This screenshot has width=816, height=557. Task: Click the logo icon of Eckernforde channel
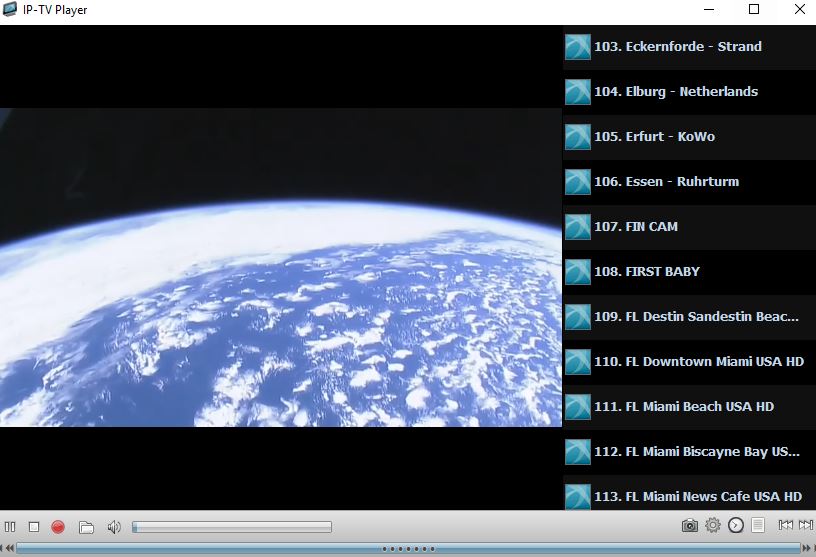[x=578, y=47]
